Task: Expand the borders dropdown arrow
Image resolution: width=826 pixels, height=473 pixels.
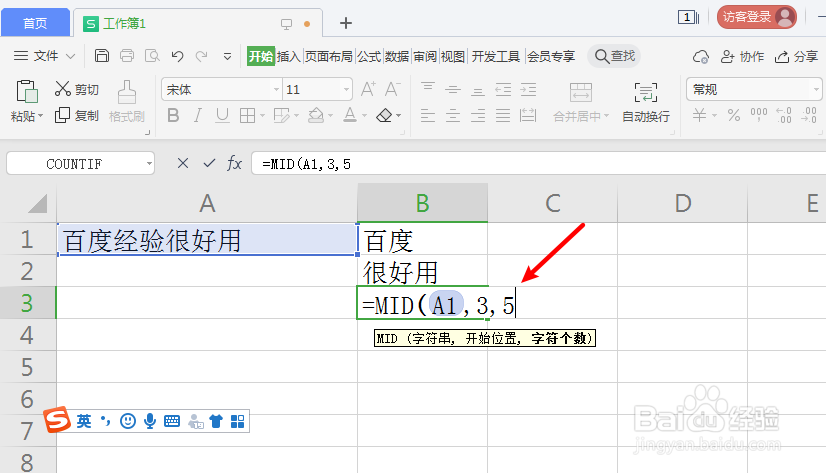Action: point(262,115)
